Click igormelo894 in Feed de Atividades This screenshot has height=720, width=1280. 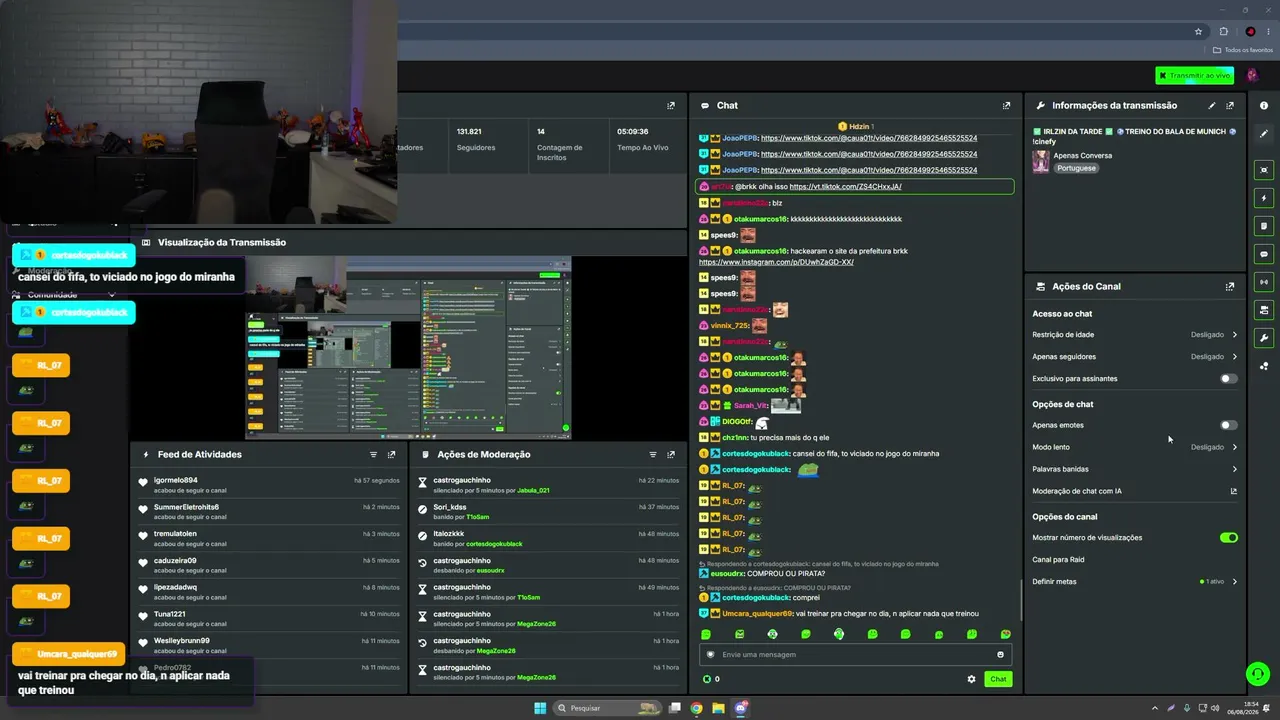(175, 480)
